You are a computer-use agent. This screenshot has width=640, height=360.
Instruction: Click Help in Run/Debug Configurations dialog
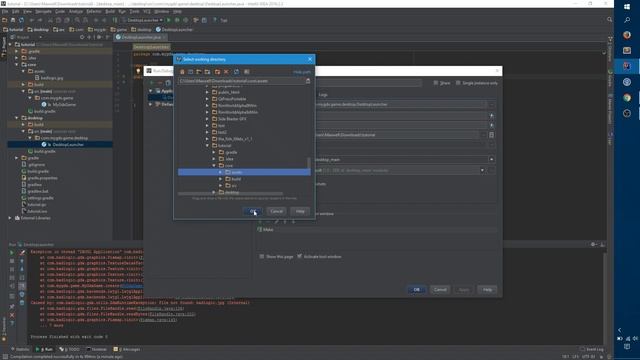pos(487,289)
